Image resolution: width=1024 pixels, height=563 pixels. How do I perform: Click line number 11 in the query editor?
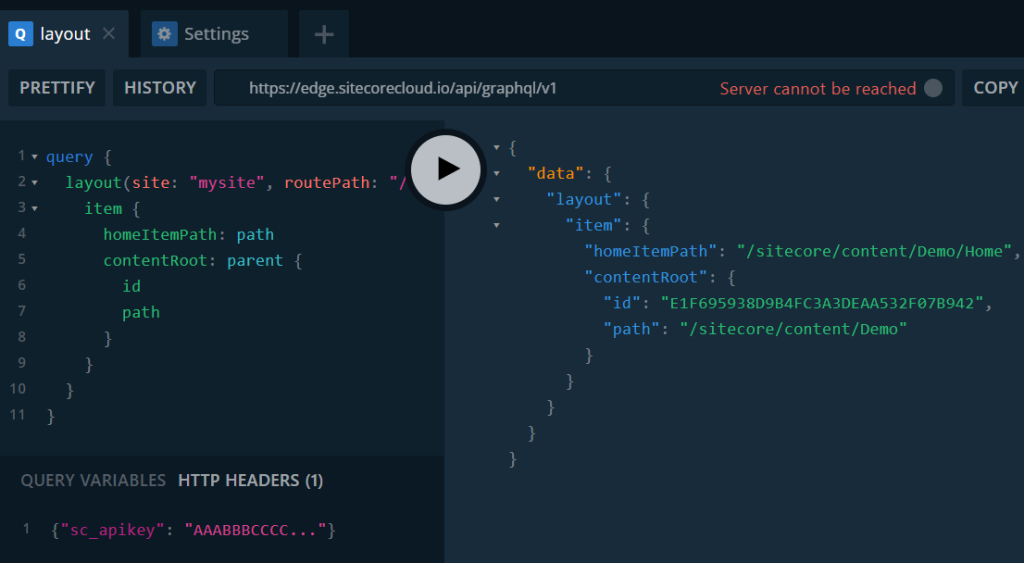pyautogui.click(x=18, y=415)
